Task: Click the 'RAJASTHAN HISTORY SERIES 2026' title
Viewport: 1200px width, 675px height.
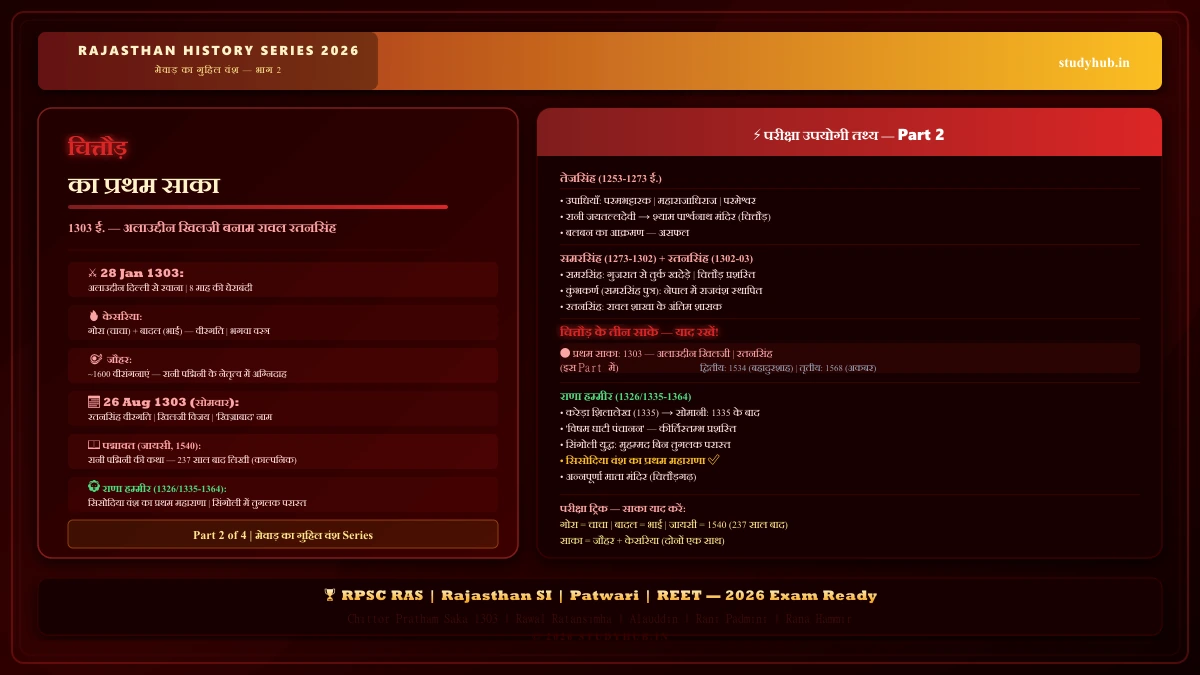Action: (218, 51)
